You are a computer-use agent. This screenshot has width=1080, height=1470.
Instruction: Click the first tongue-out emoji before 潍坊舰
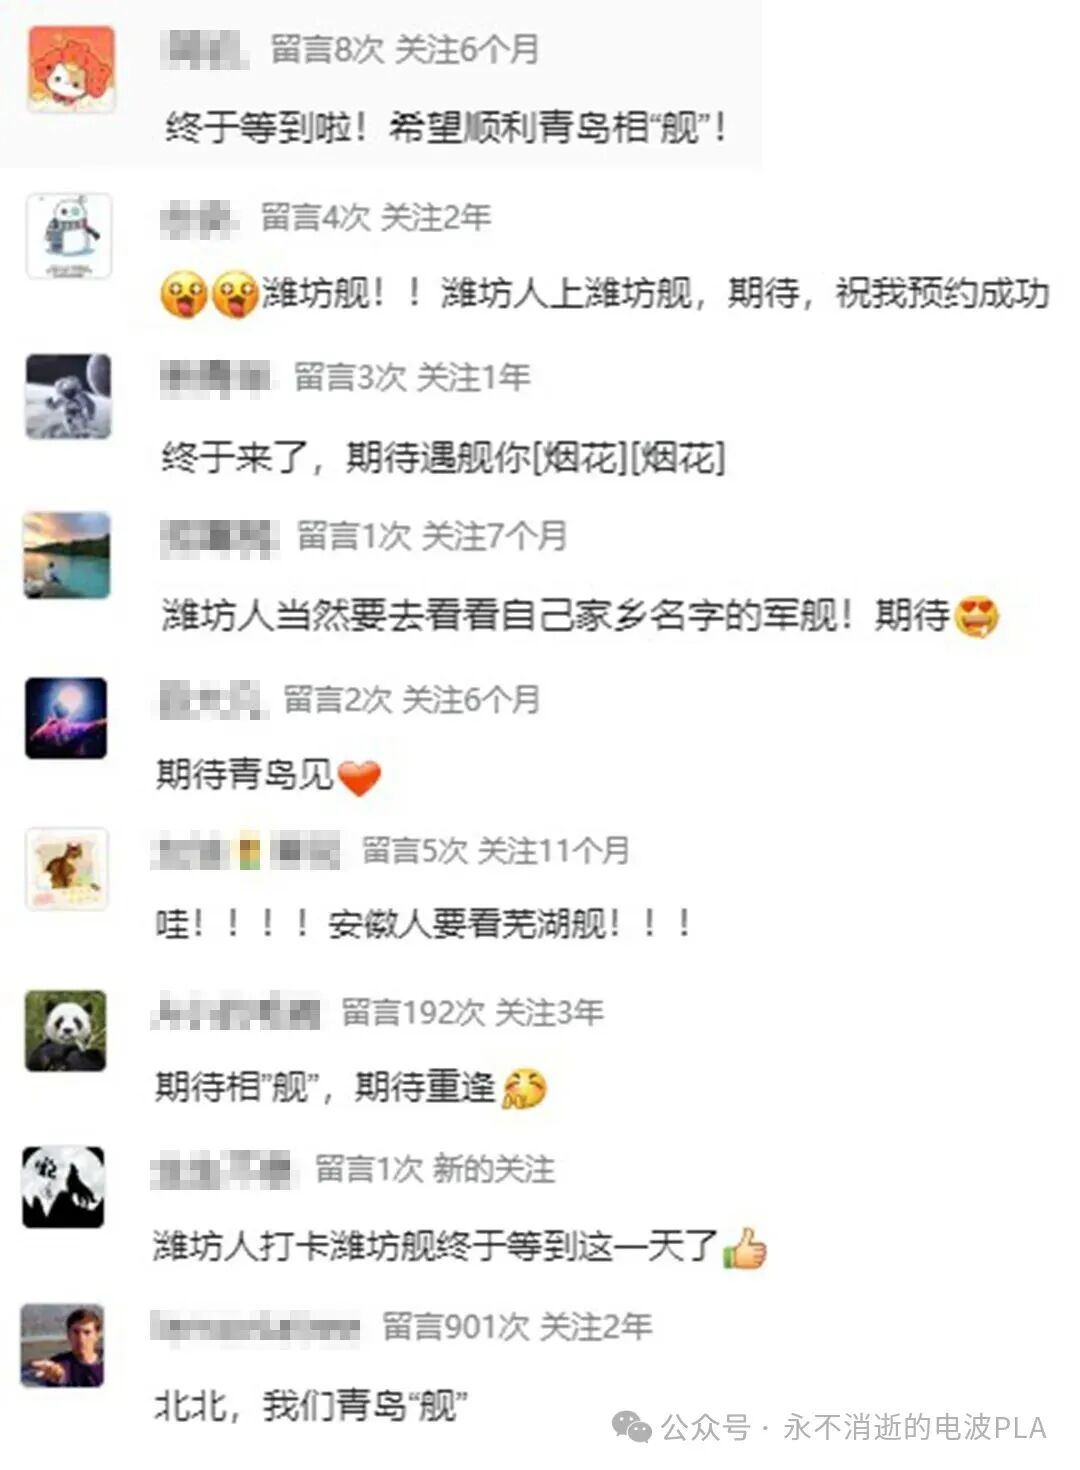184,295
